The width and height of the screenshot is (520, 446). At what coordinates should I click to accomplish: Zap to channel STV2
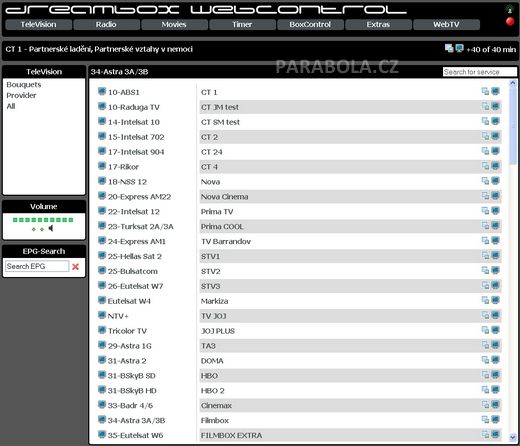(210, 271)
